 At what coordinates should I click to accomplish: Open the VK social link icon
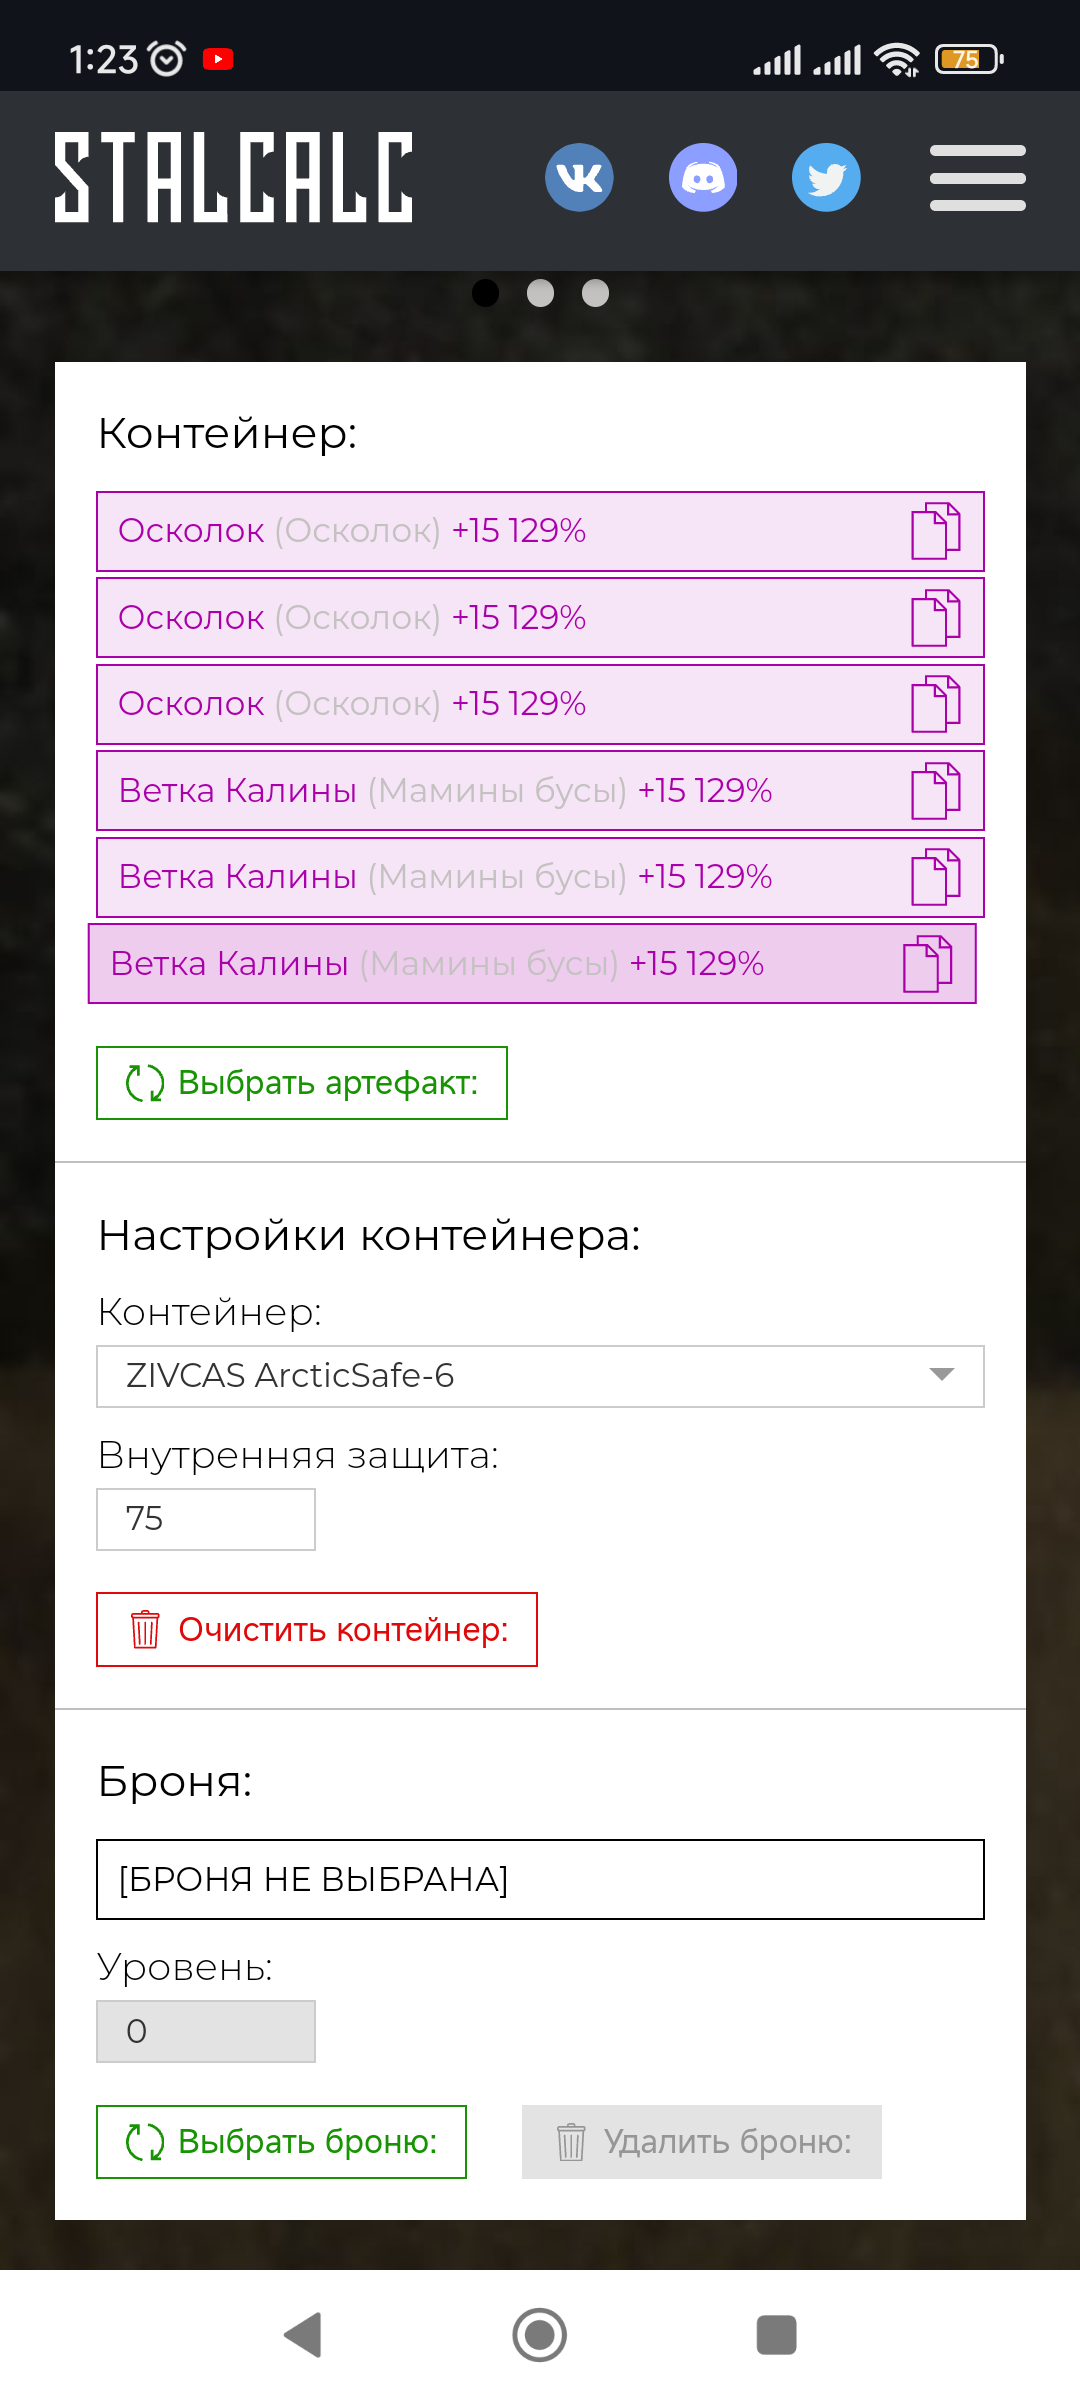pyautogui.click(x=579, y=177)
